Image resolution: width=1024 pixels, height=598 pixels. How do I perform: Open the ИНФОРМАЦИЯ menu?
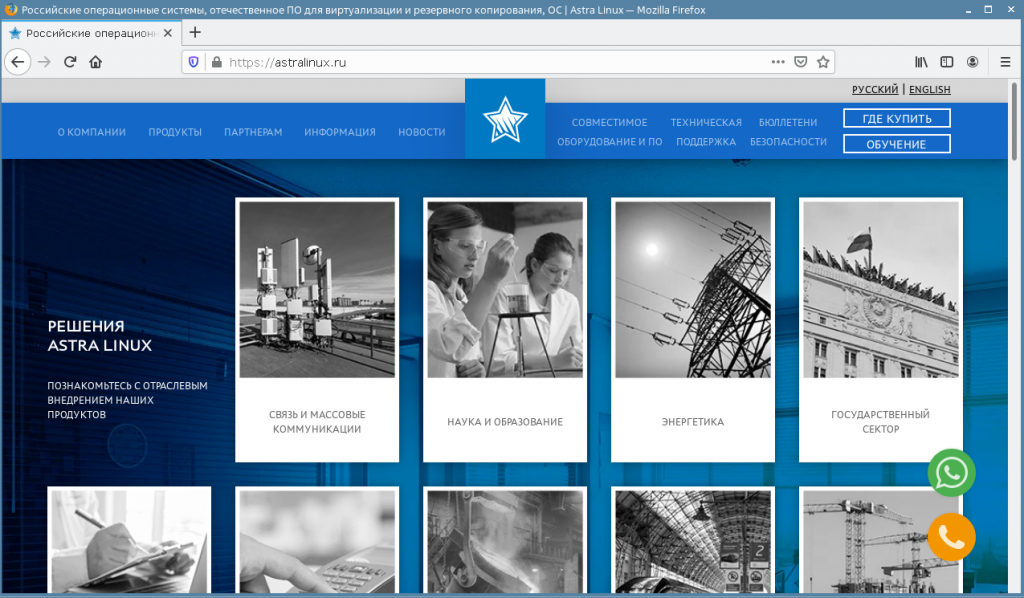click(340, 132)
